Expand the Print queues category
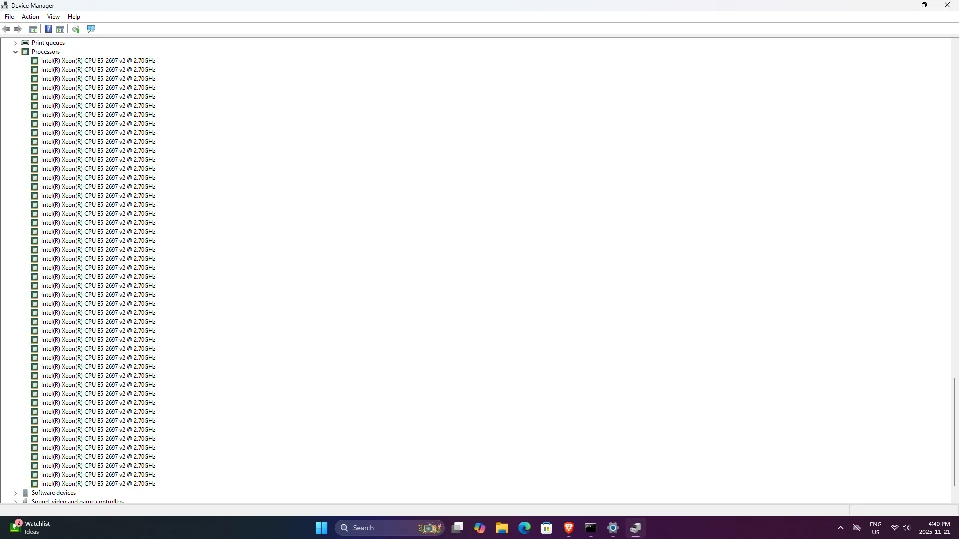This screenshot has height=539, width=959. (15, 43)
